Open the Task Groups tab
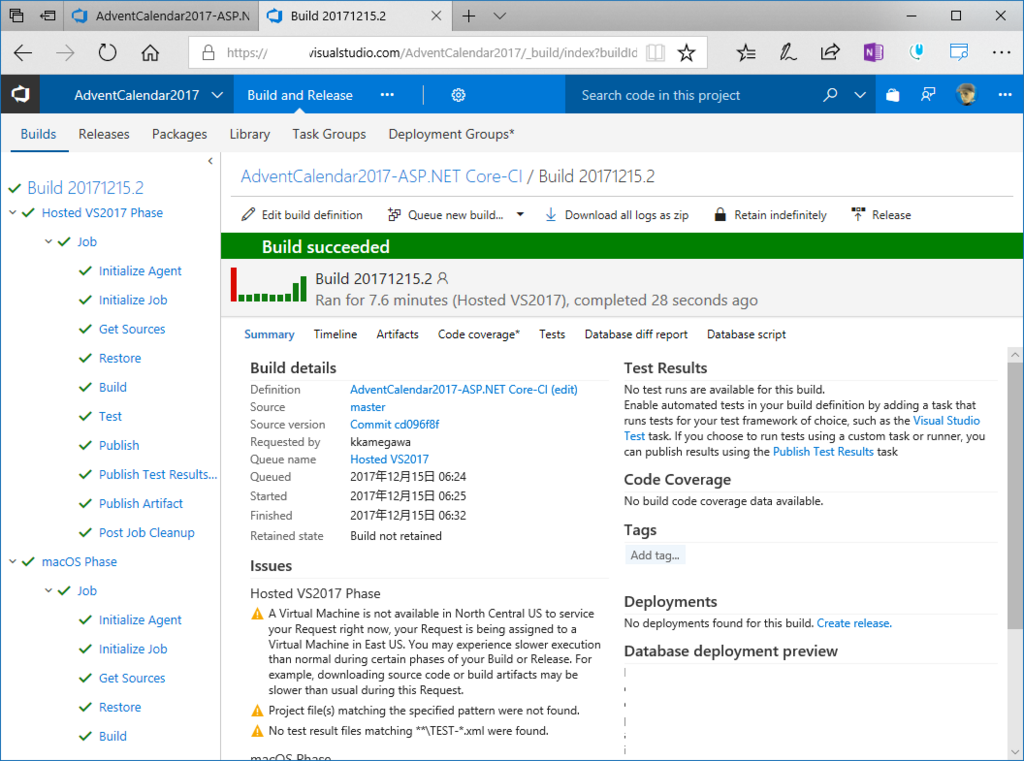This screenshot has height=761, width=1024. click(x=329, y=134)
